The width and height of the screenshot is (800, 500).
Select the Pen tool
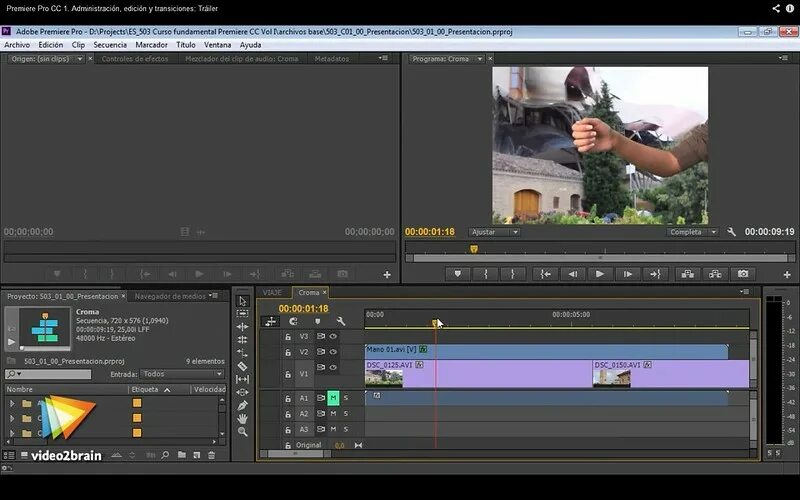coord(242,406)
